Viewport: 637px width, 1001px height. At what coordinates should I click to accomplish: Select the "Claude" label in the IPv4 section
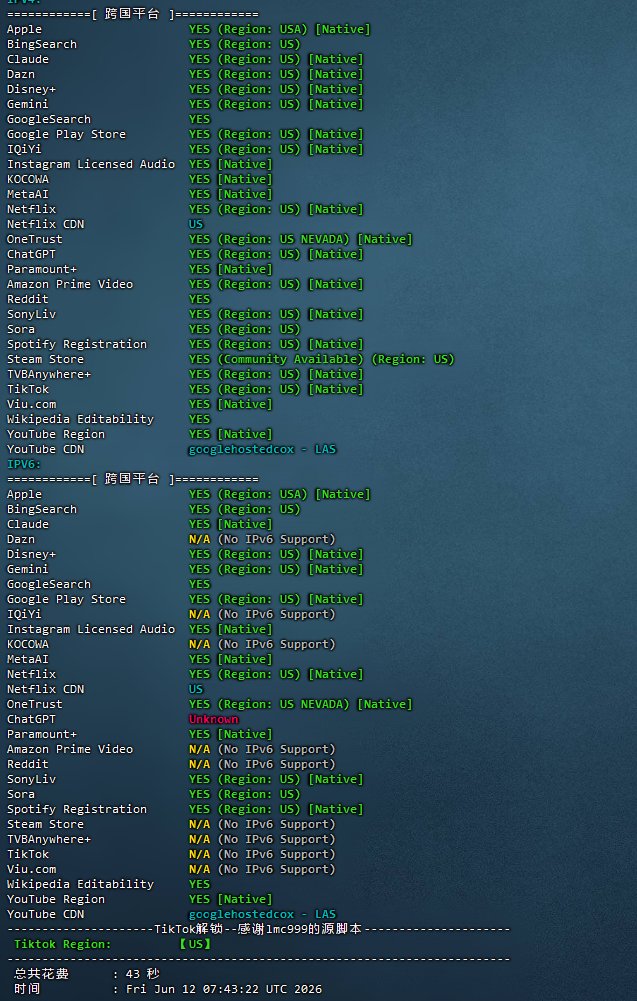tap(27, 59)
